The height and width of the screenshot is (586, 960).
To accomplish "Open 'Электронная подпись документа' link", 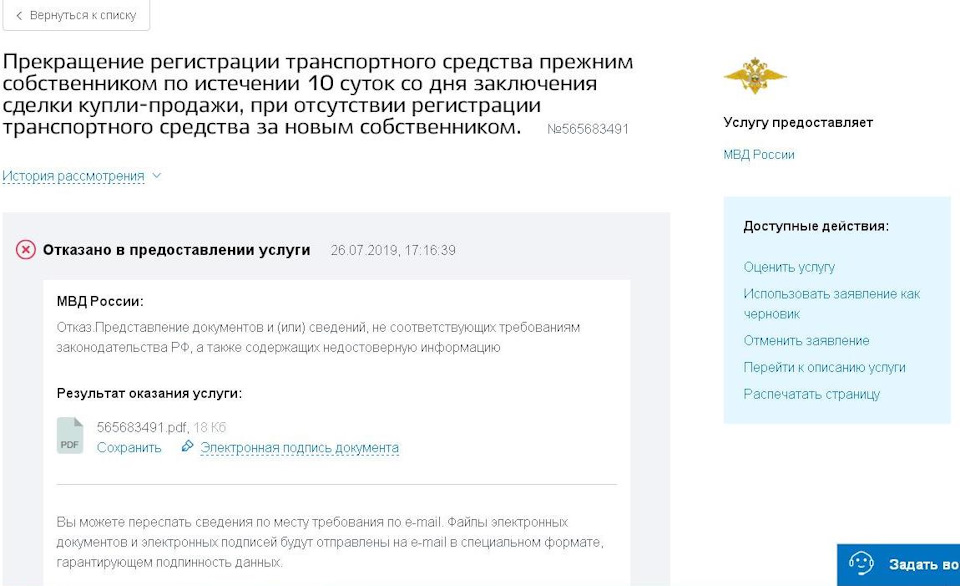I will [x=299, y=448].
